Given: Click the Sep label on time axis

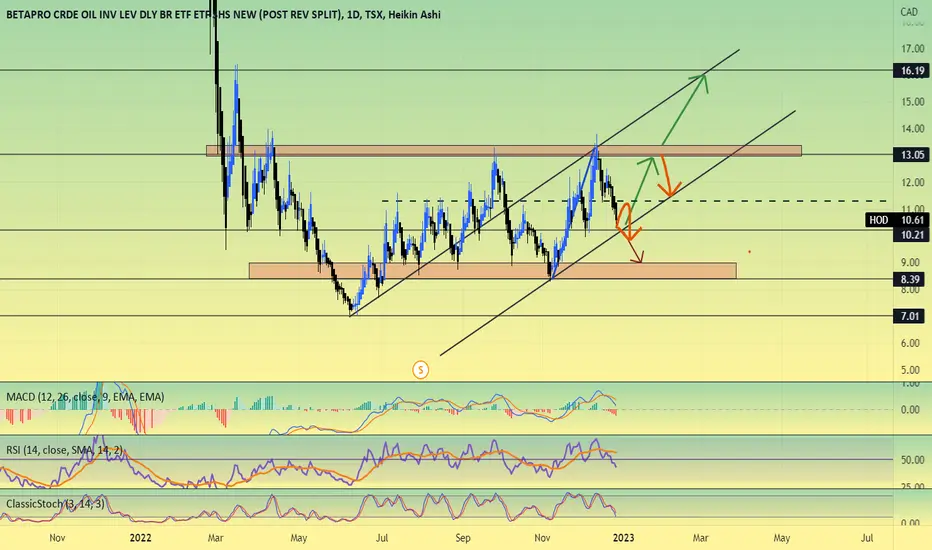Looking at the screenshot, I should 462,538.
